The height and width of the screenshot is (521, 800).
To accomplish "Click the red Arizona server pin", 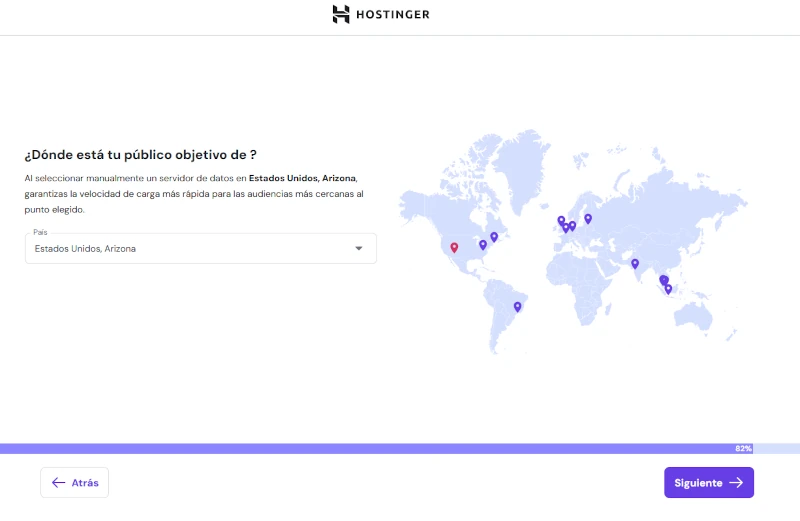I will coord(454,247).
